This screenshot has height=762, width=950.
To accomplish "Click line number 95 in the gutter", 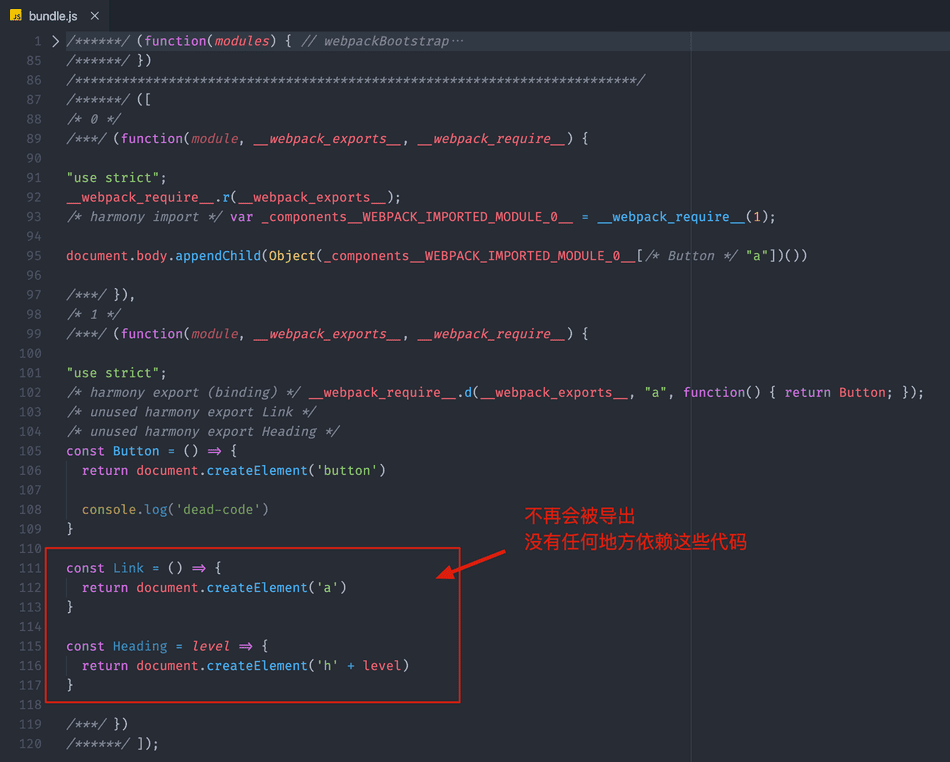I will coord(34,256).
